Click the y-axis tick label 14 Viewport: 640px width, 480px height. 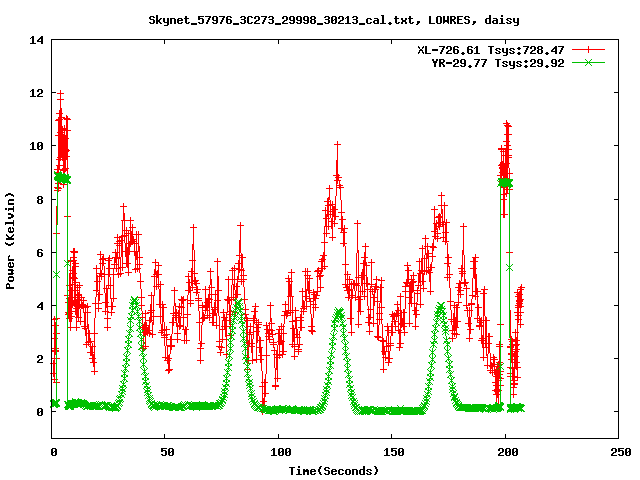pos(36,40)
